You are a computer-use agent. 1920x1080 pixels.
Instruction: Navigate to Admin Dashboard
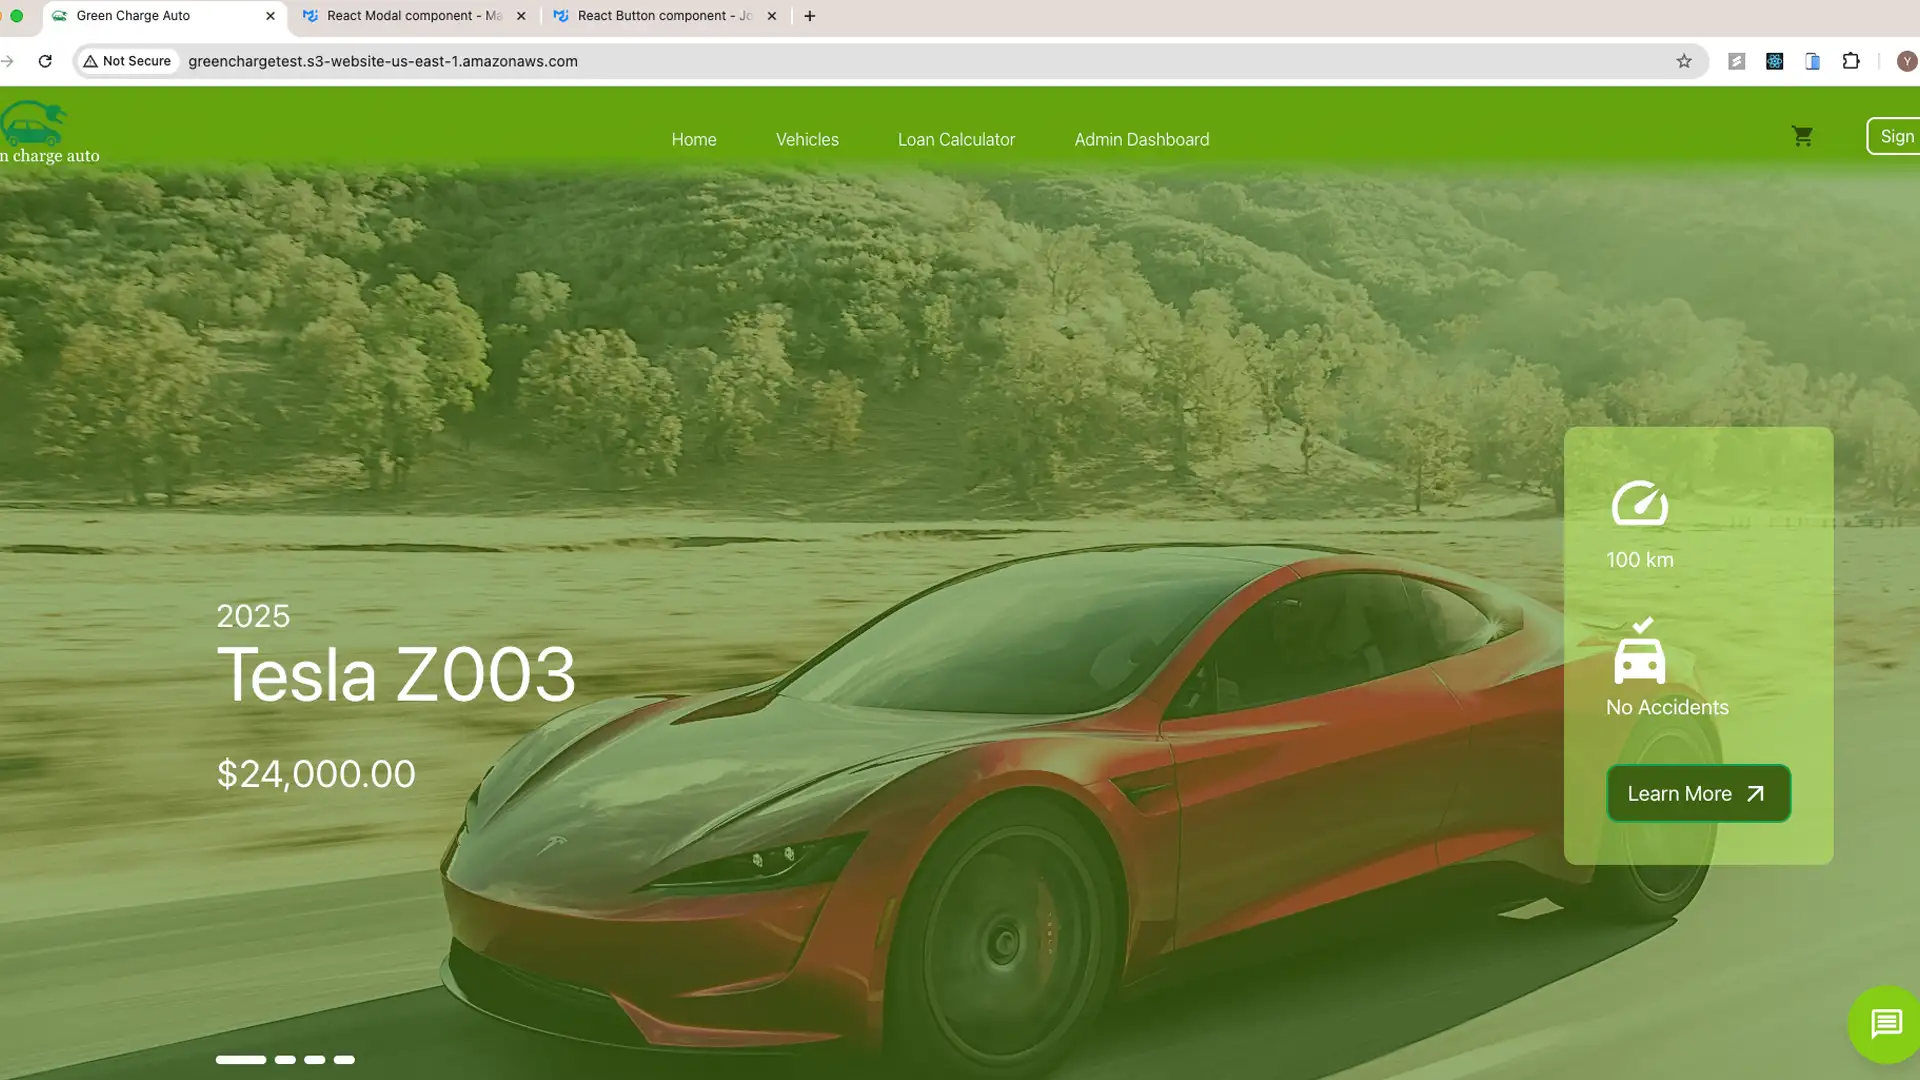tap(1141, 140)
